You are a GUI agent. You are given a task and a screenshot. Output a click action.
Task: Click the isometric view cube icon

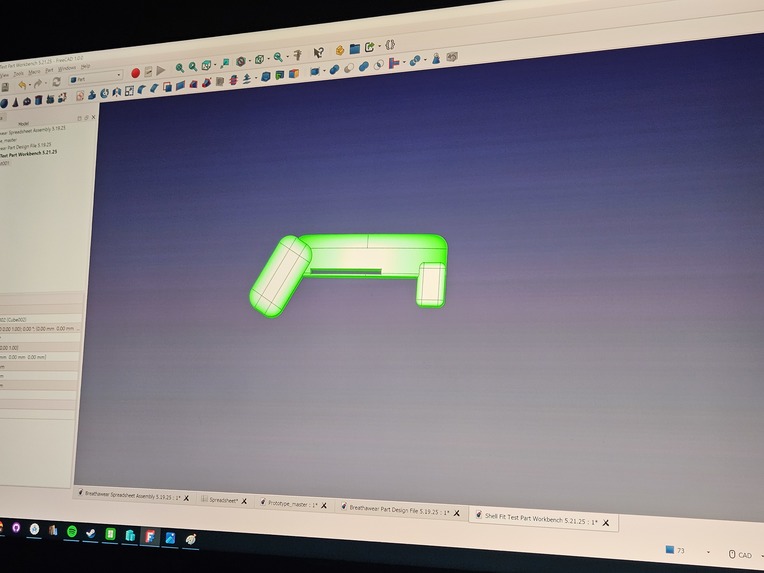206,65
